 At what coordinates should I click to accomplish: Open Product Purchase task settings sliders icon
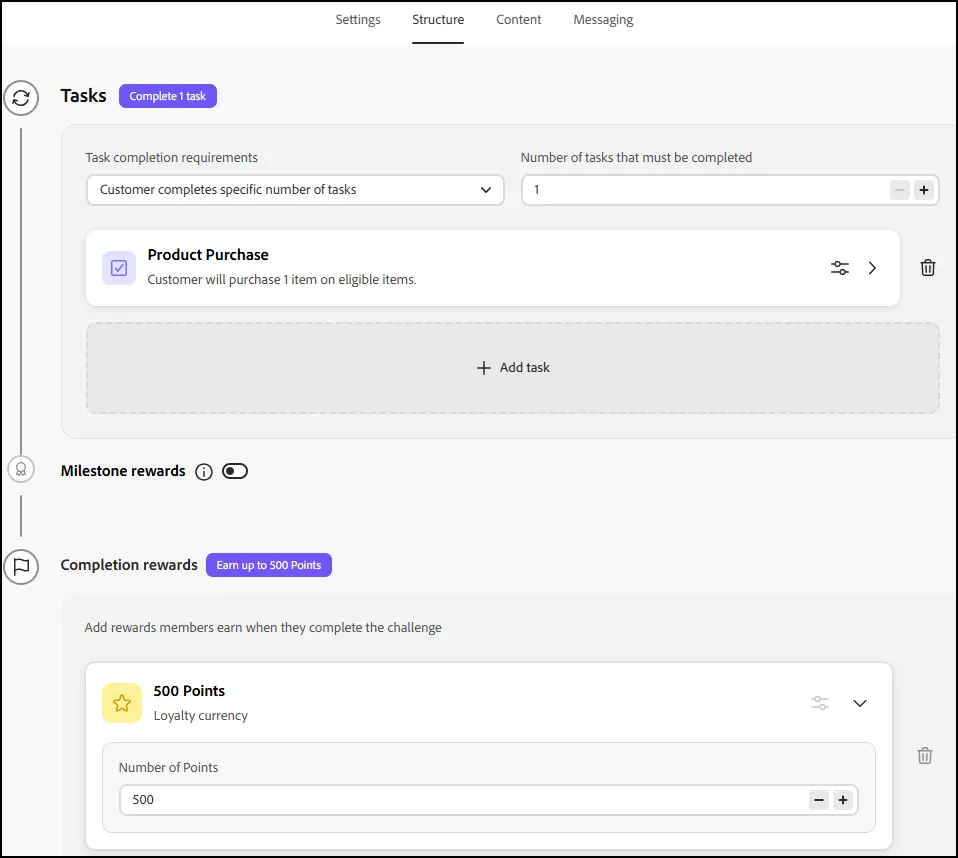(x=839, y=268)
